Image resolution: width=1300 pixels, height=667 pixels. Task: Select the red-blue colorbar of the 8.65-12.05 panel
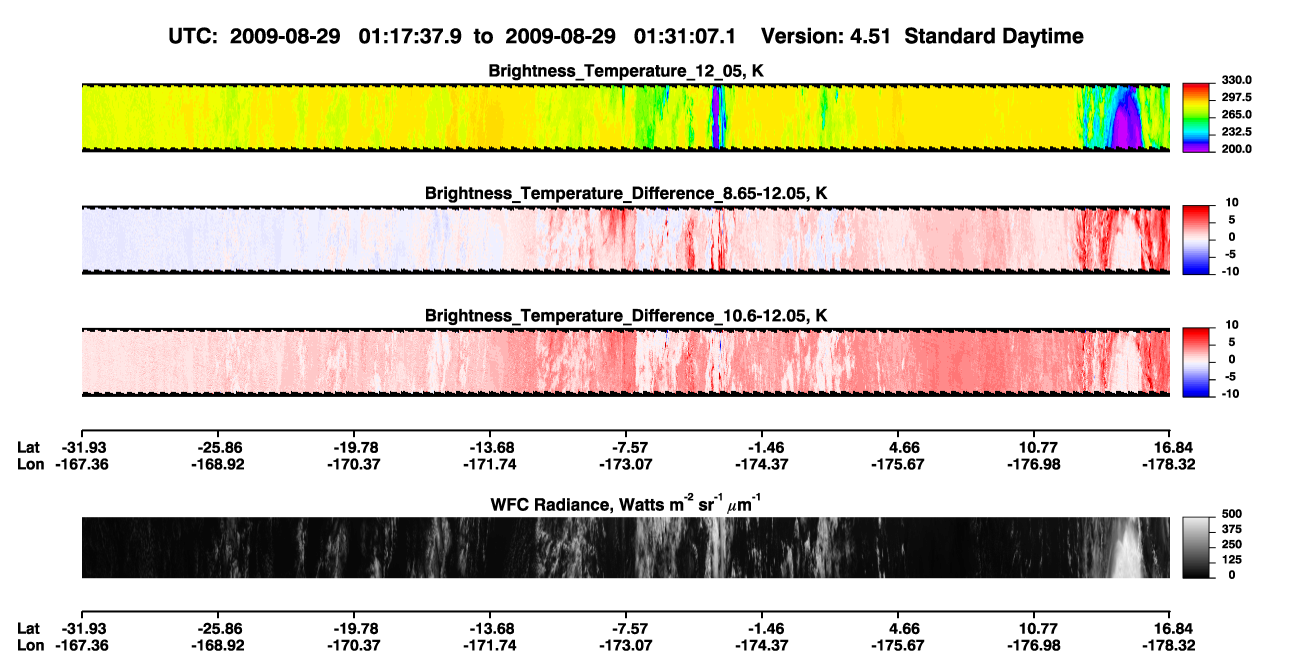[1196, 238]
